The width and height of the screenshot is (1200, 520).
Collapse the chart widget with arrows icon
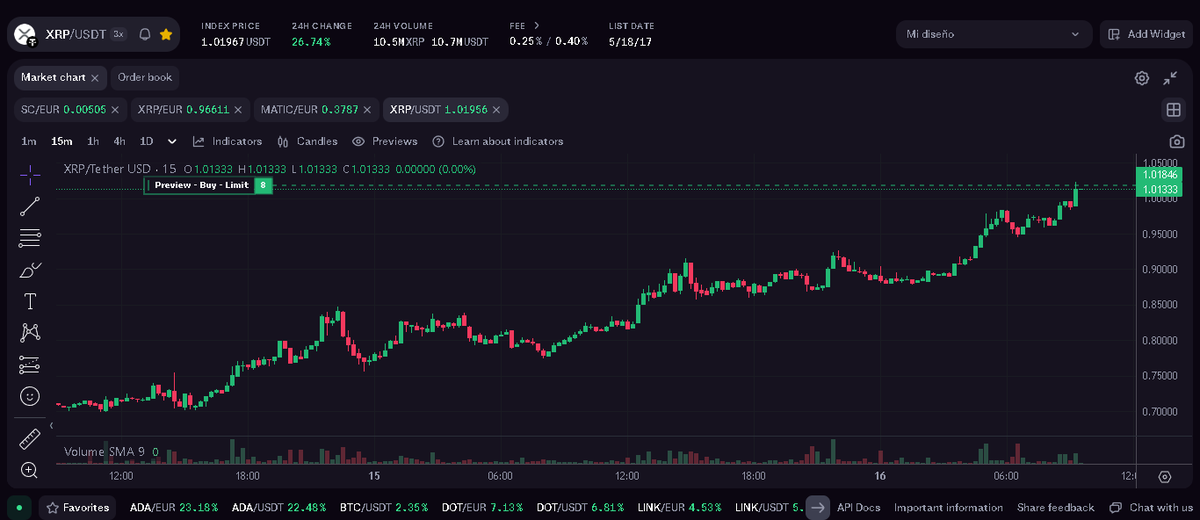click(x=1170, y=78)
